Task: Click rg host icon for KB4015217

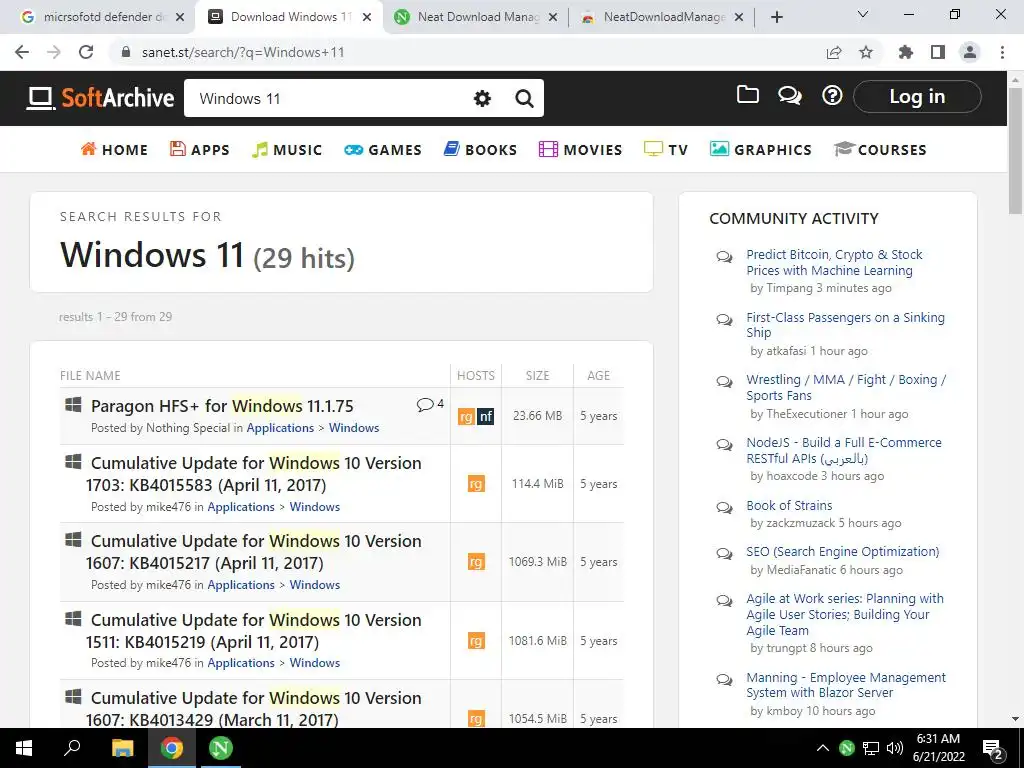Action: (476, 562)
